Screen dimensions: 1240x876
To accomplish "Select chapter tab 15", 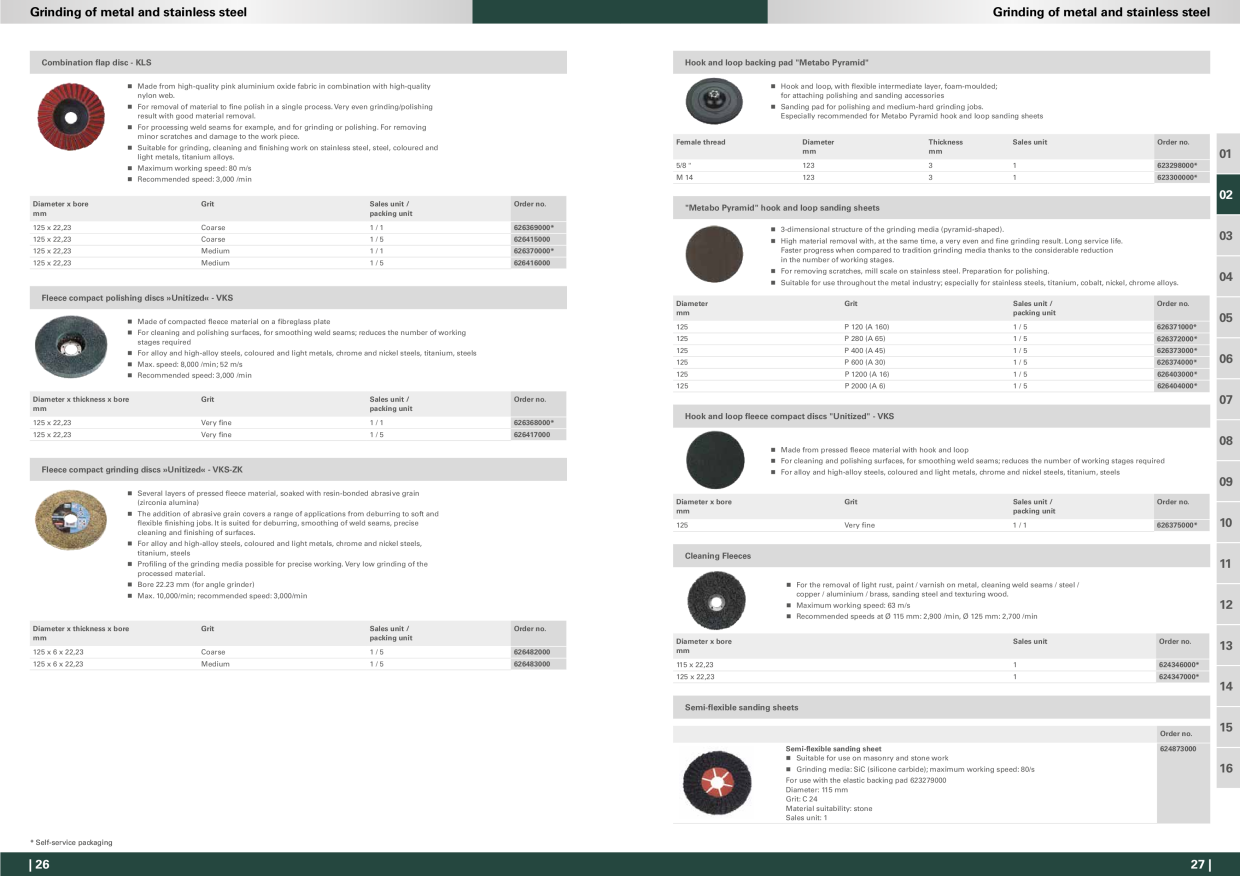I will point(1227,727).
